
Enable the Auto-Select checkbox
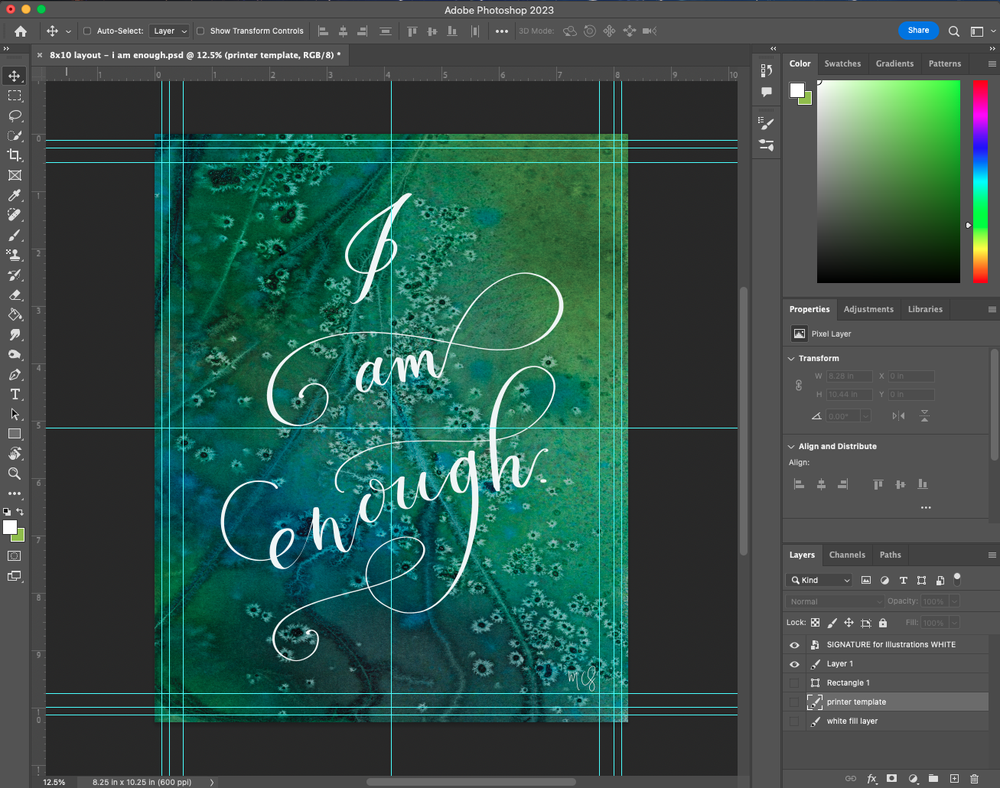click(87, 31)
